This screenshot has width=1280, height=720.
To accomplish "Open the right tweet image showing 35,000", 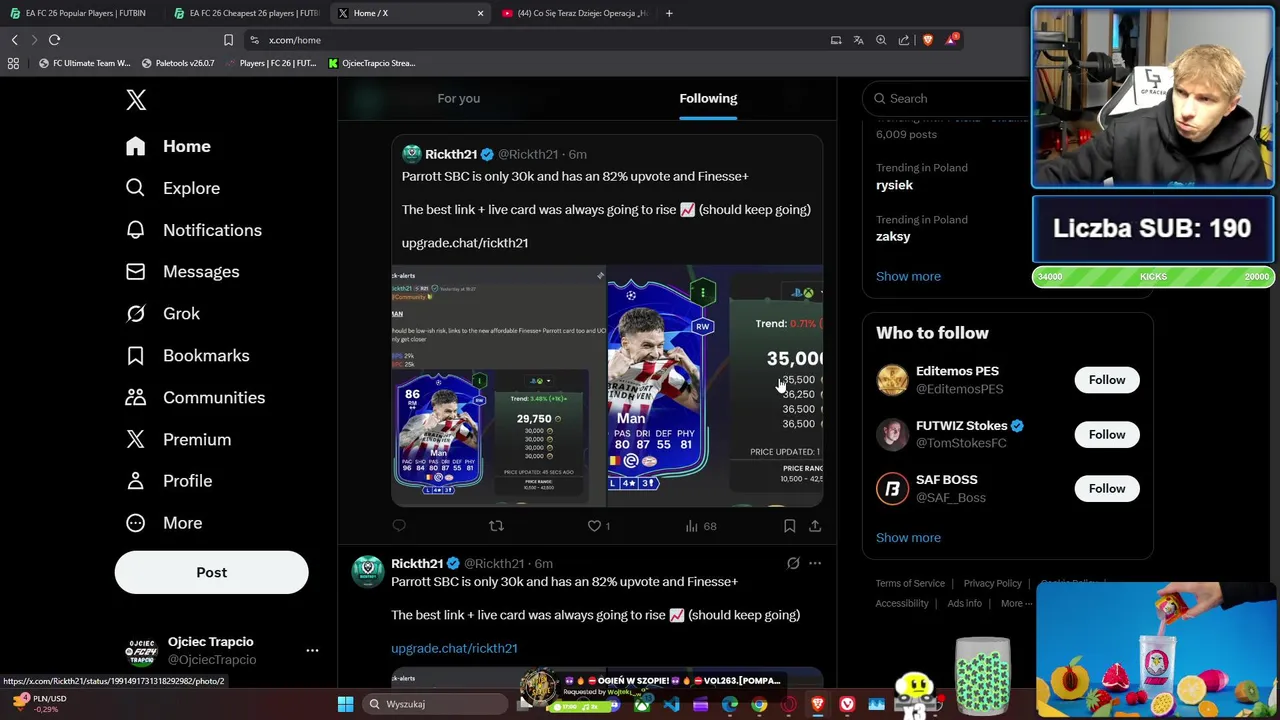I will tap(715, 386).
